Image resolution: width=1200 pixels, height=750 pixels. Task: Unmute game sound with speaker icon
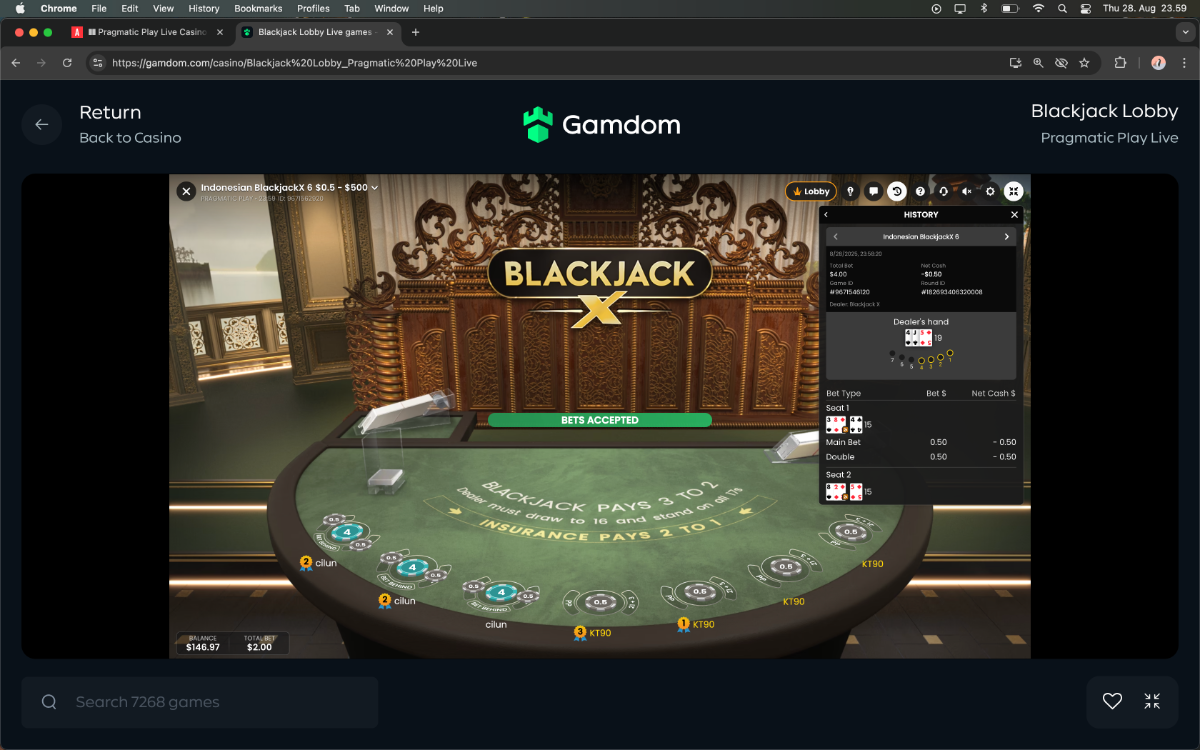tap(967, 191)
